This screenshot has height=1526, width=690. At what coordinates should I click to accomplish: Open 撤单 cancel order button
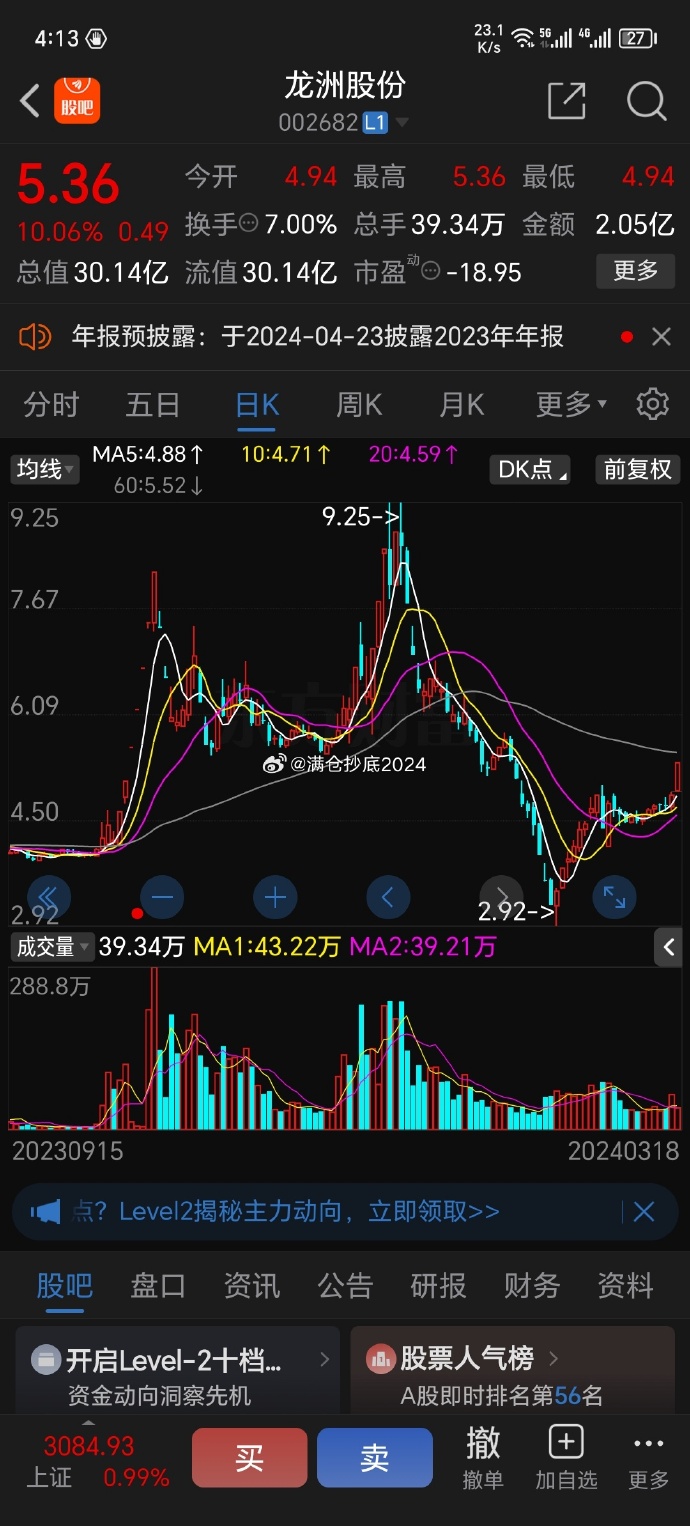click(x=483, y=1456)
